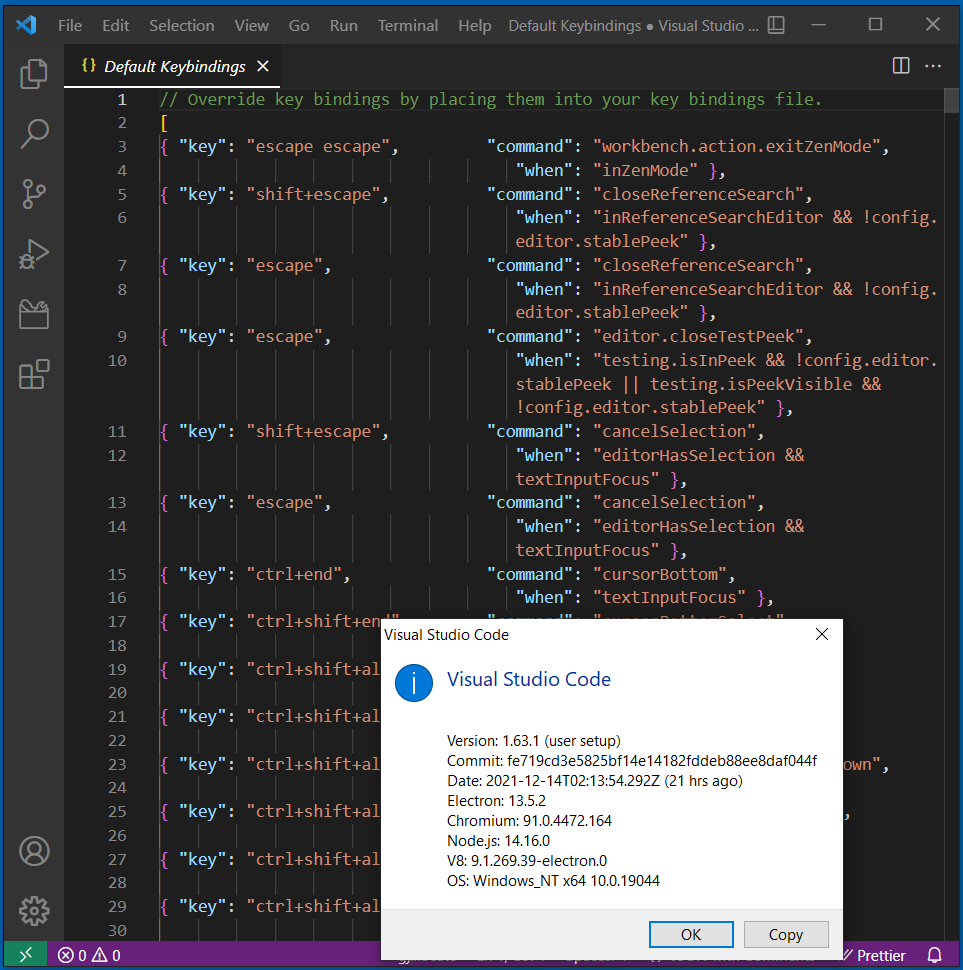
Task: Split the editor using the split icon
Action: pyautogui.click(x=899, y=65)
